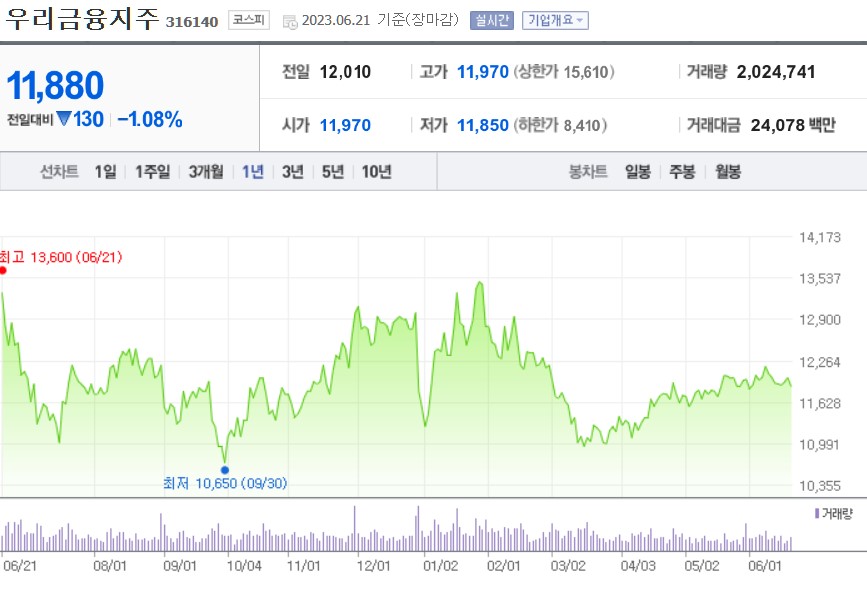This screenshot has width=867, height=601.
Task: Click the previous close value 12,010
Action: [x=345, y=72]
